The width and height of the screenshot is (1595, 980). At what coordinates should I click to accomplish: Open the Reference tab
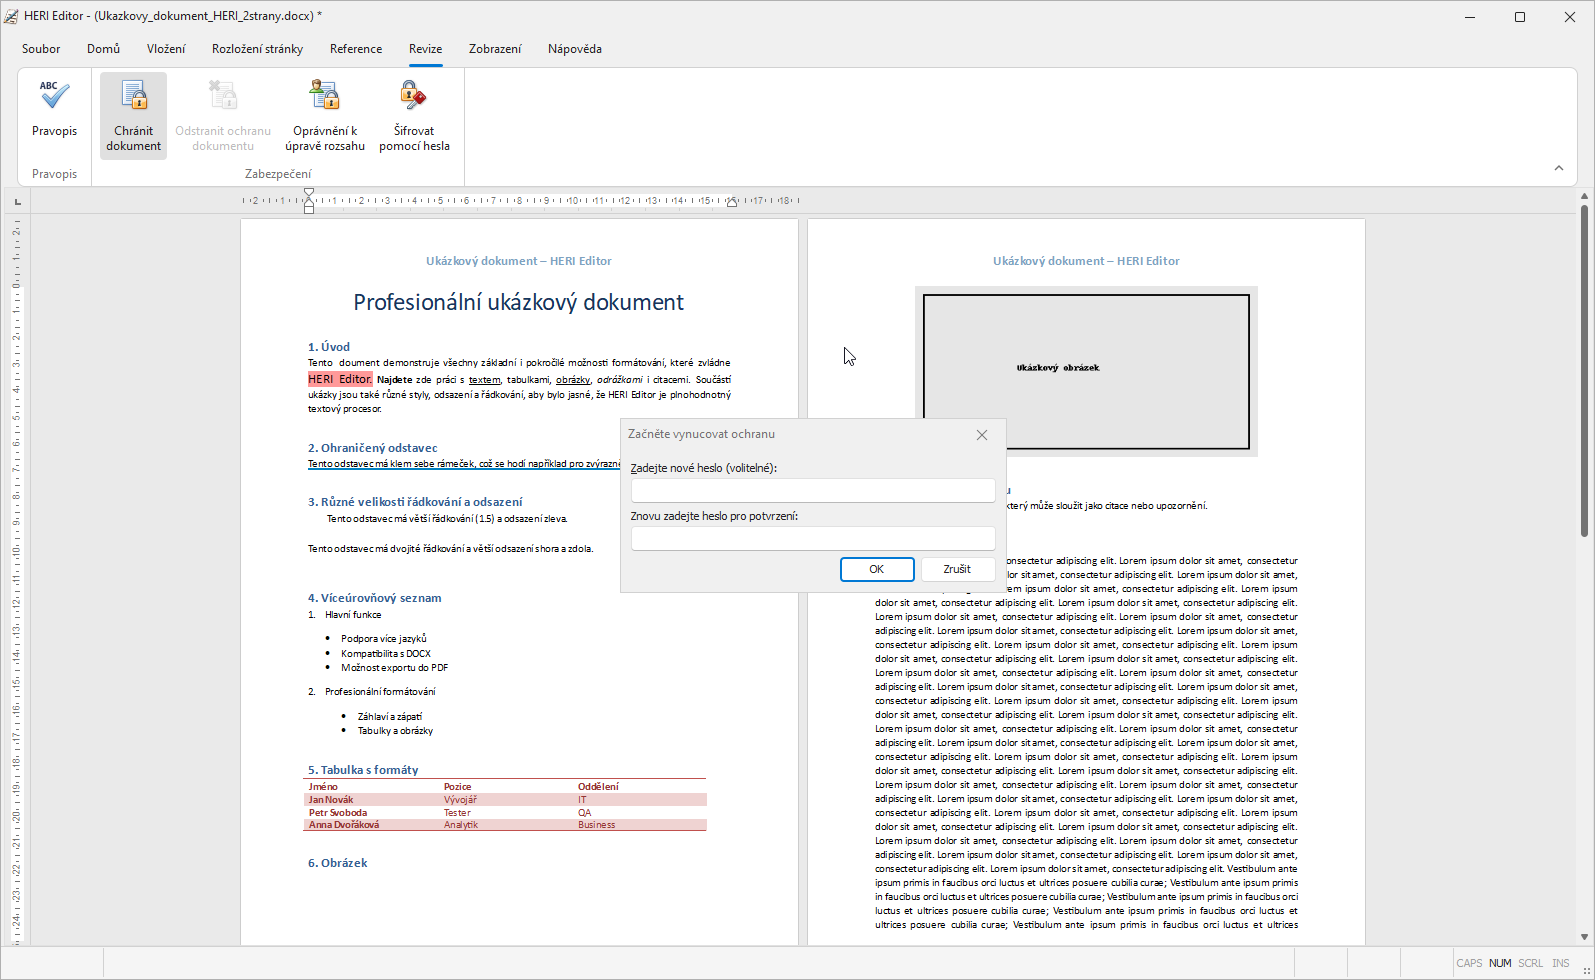pyautogui.click(x=356, y=49)
